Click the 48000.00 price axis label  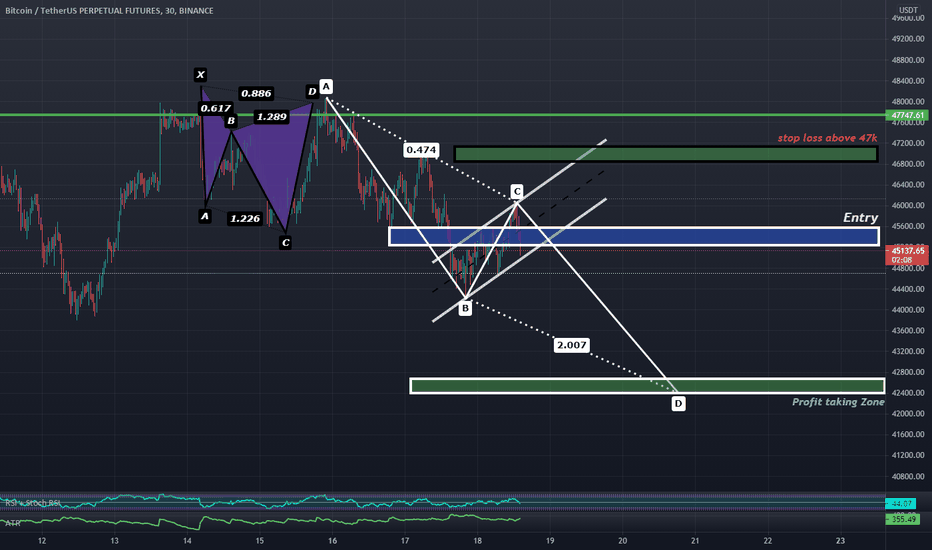[908, 102]
